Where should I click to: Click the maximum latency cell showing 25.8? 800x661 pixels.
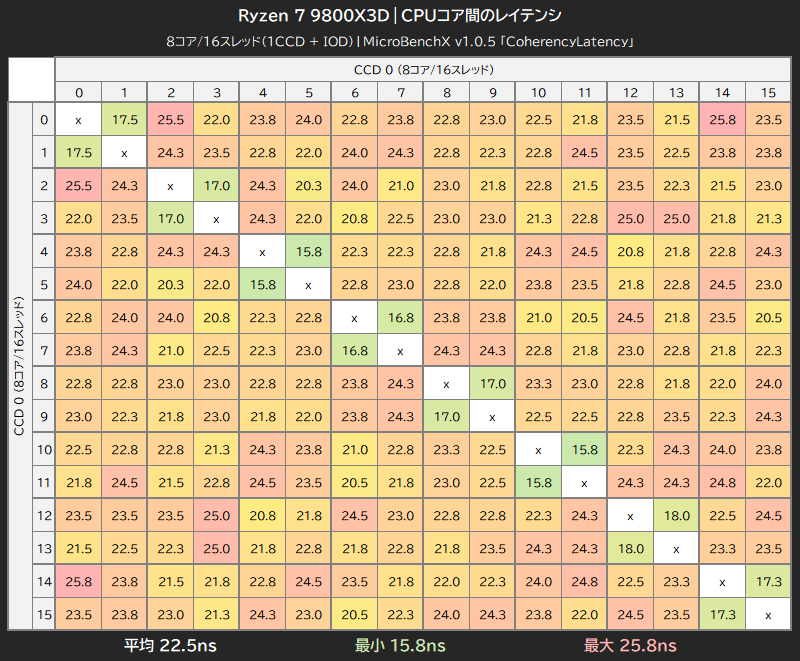tap(722, 120)
